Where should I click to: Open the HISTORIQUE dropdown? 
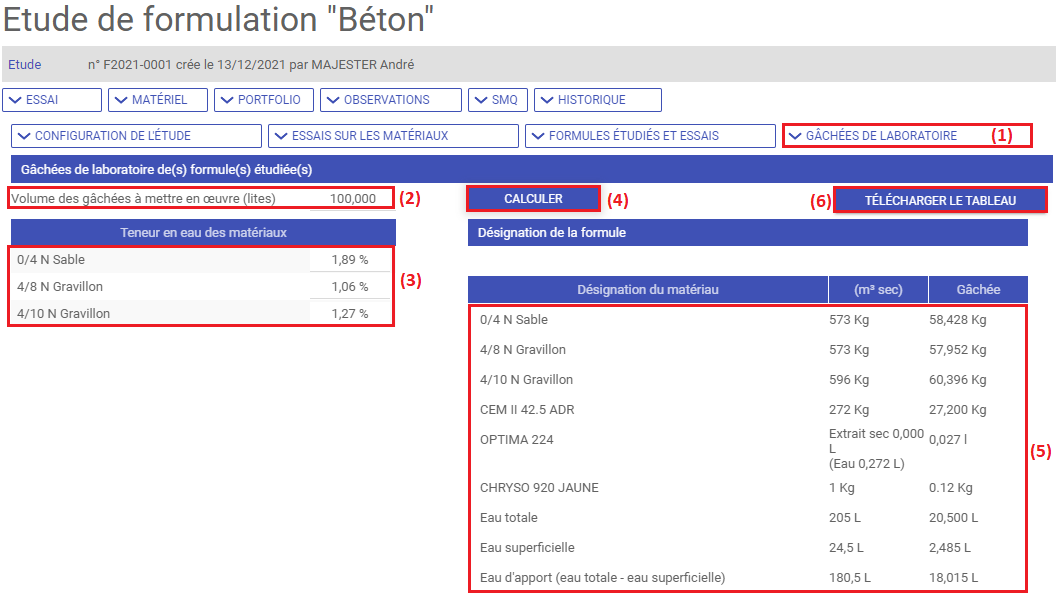597,100
